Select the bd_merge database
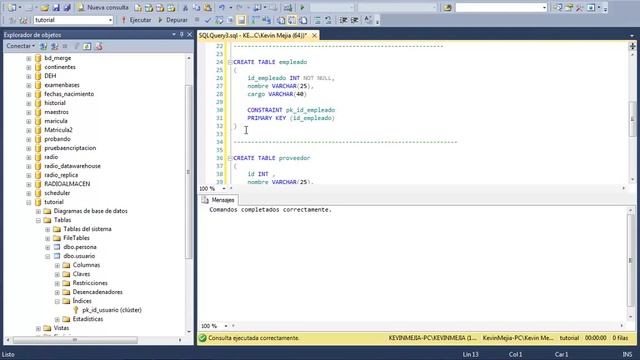This screenshot has width=640, height=360. coord(58,58)
